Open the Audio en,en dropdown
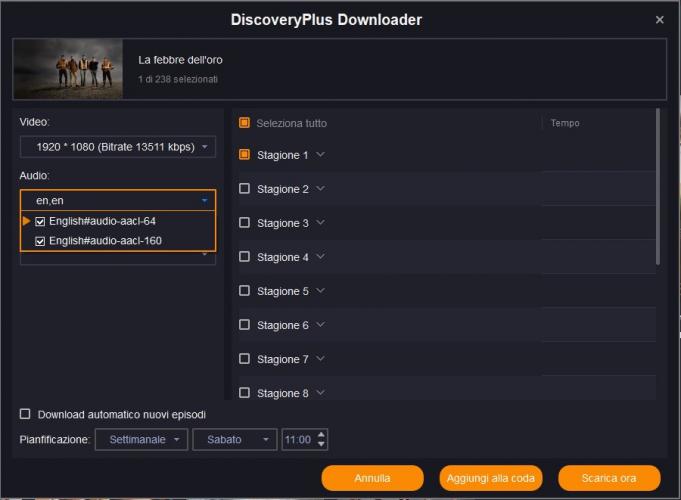This screenshot has height=500, width=681. (118, 200)
